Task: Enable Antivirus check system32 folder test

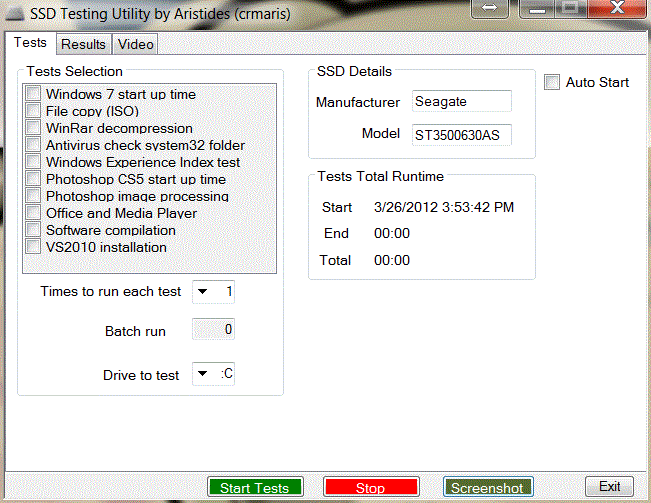Action: pyautogui.click(x=33, y=145)
